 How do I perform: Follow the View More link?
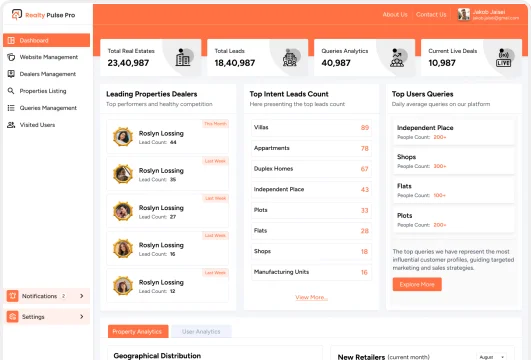pyautogui.click(x=311, y=297)
